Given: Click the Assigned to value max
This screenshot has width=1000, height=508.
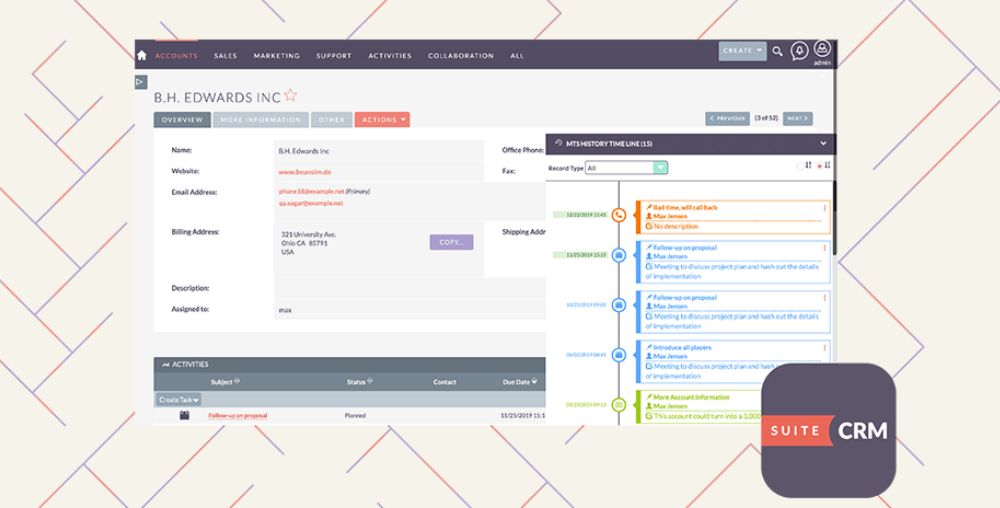Looking at the screenshot, I should (x=285, y=310).
